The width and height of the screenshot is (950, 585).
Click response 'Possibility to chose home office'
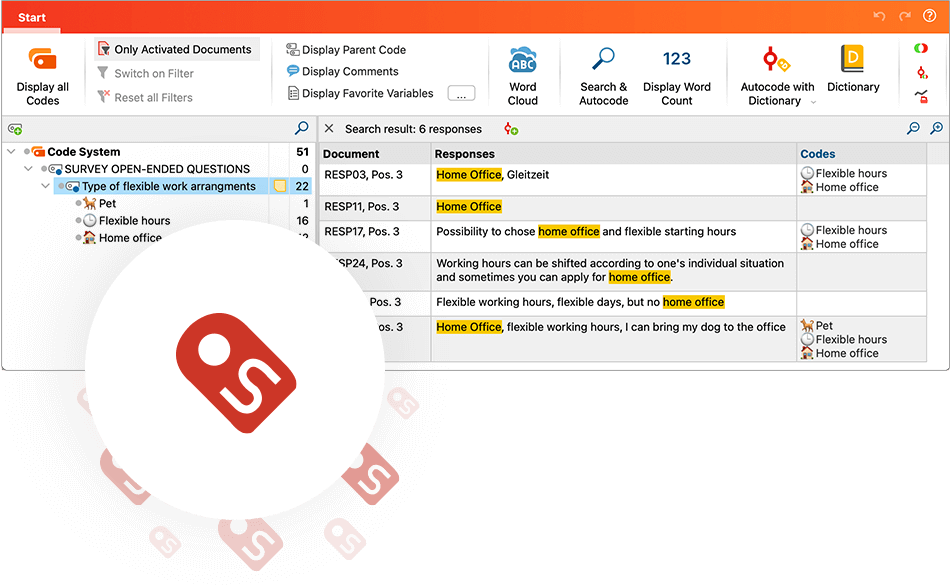coord(586,231)
